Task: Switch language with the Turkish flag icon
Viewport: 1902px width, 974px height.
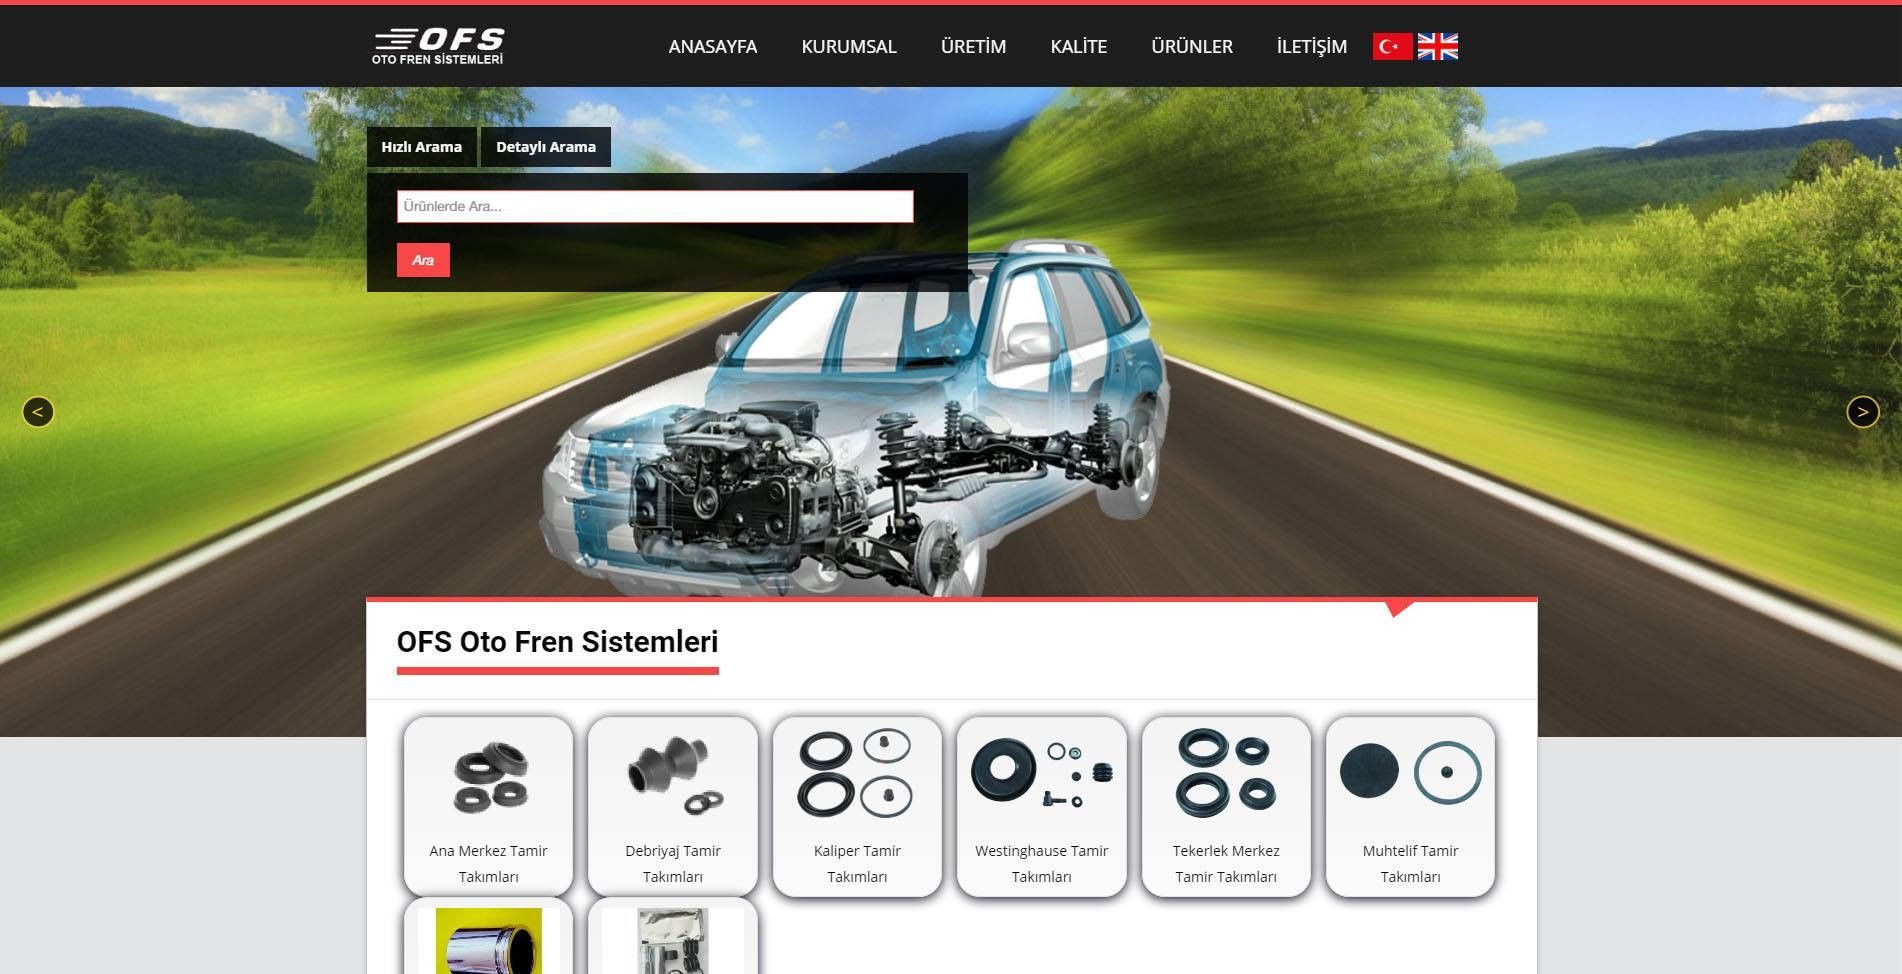Action: click(x=1391, y=46)
